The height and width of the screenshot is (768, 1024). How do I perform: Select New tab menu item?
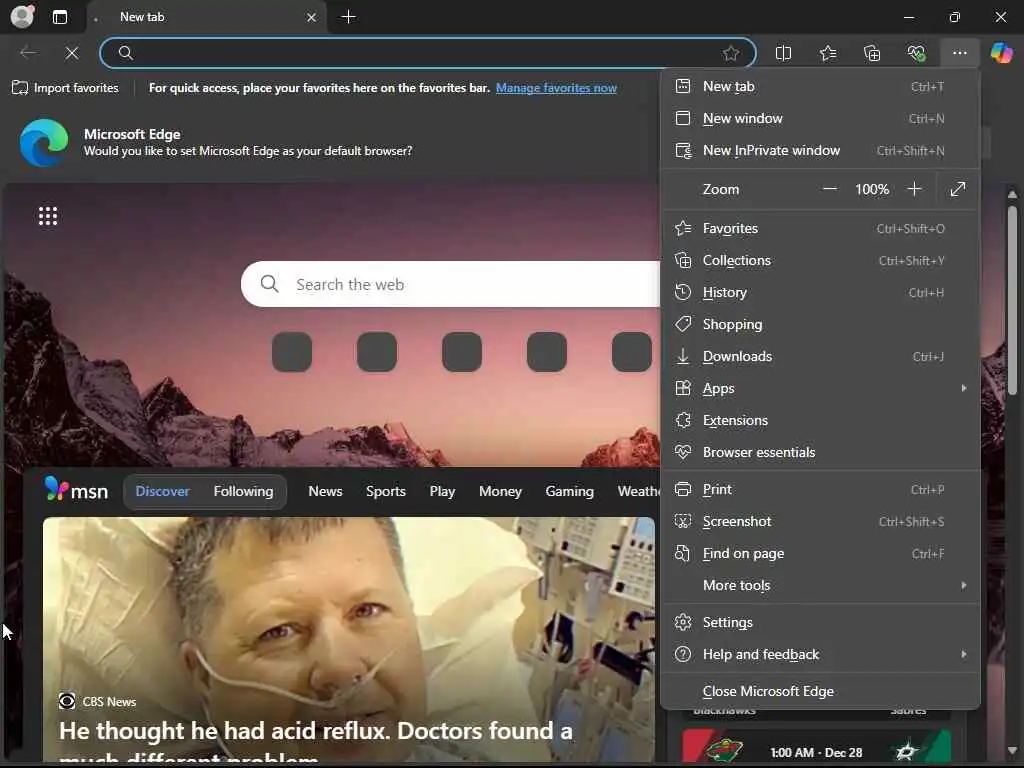(820, 86)
